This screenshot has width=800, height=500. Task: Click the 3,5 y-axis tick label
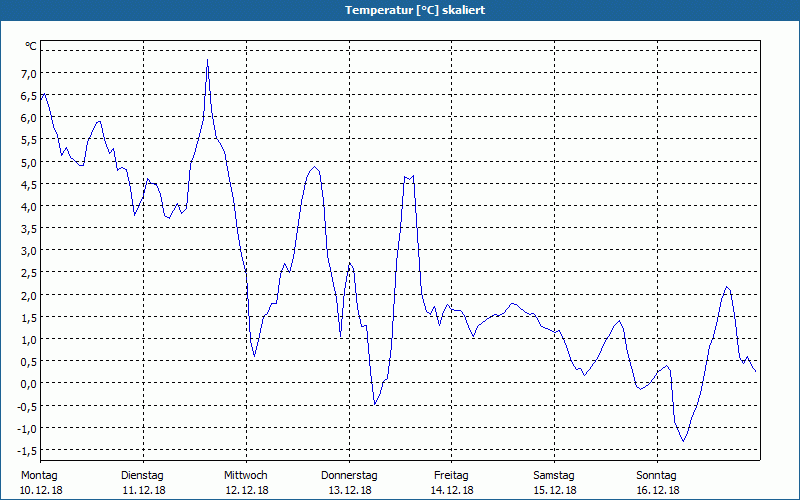click(29, 228)
